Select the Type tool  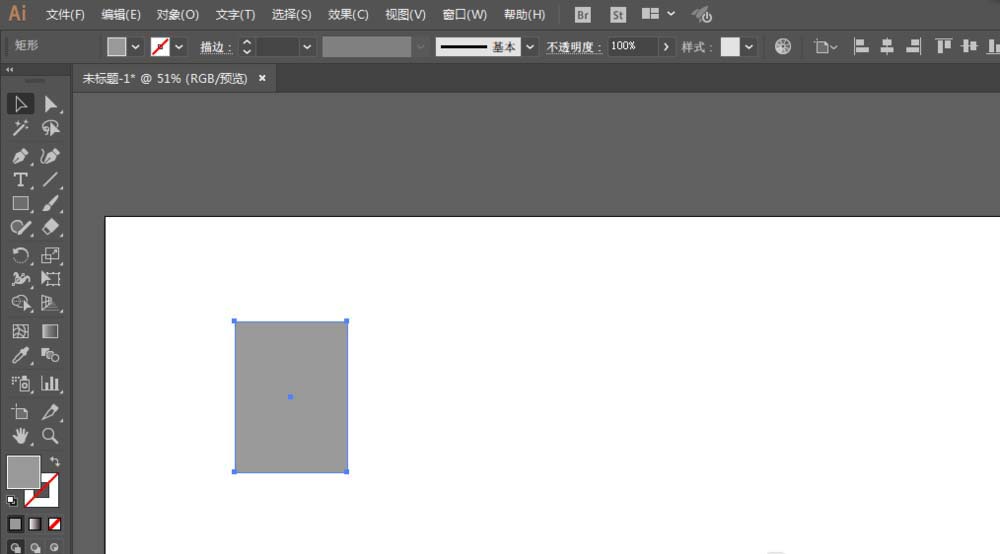[20, 180]
